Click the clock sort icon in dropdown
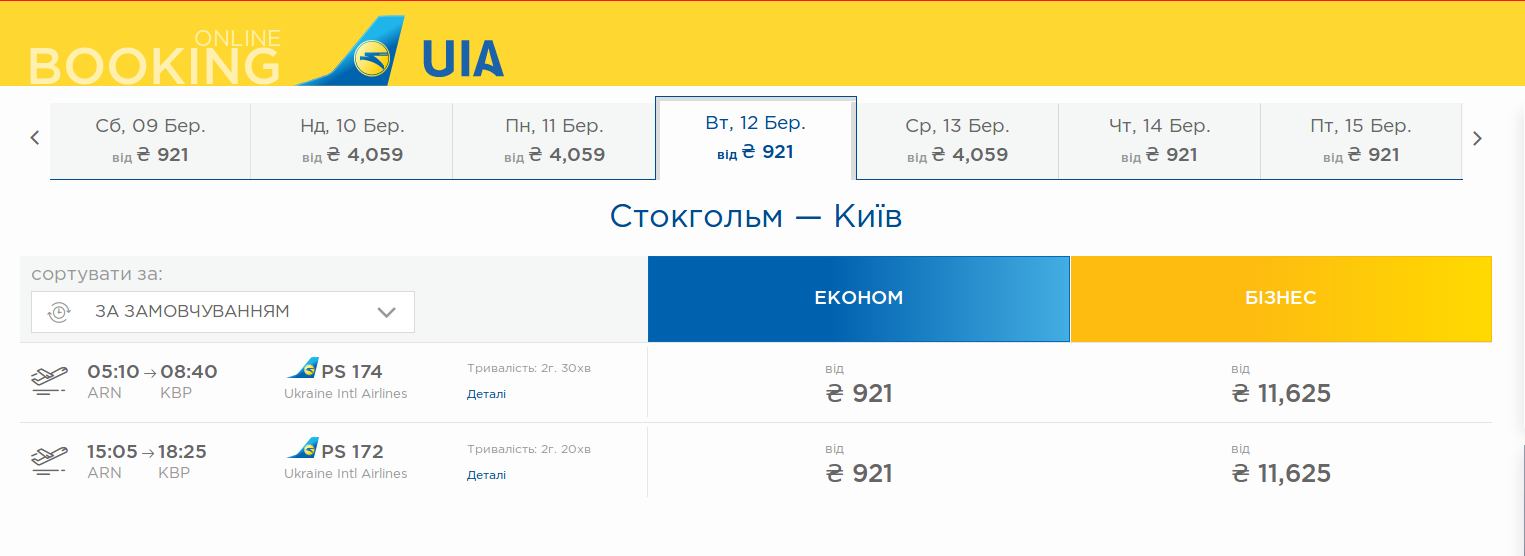The width and height of the screenshot is (1525, 556). 59,312
